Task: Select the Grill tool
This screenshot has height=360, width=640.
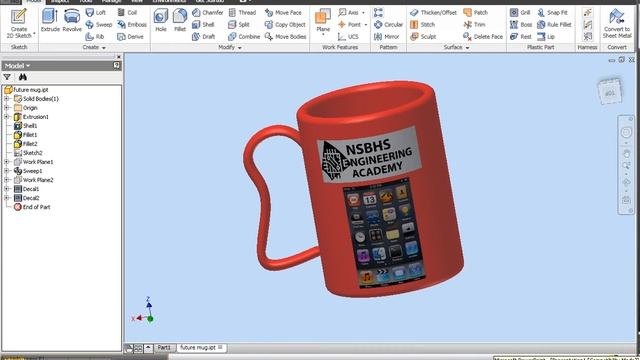Action: [520, 13]
